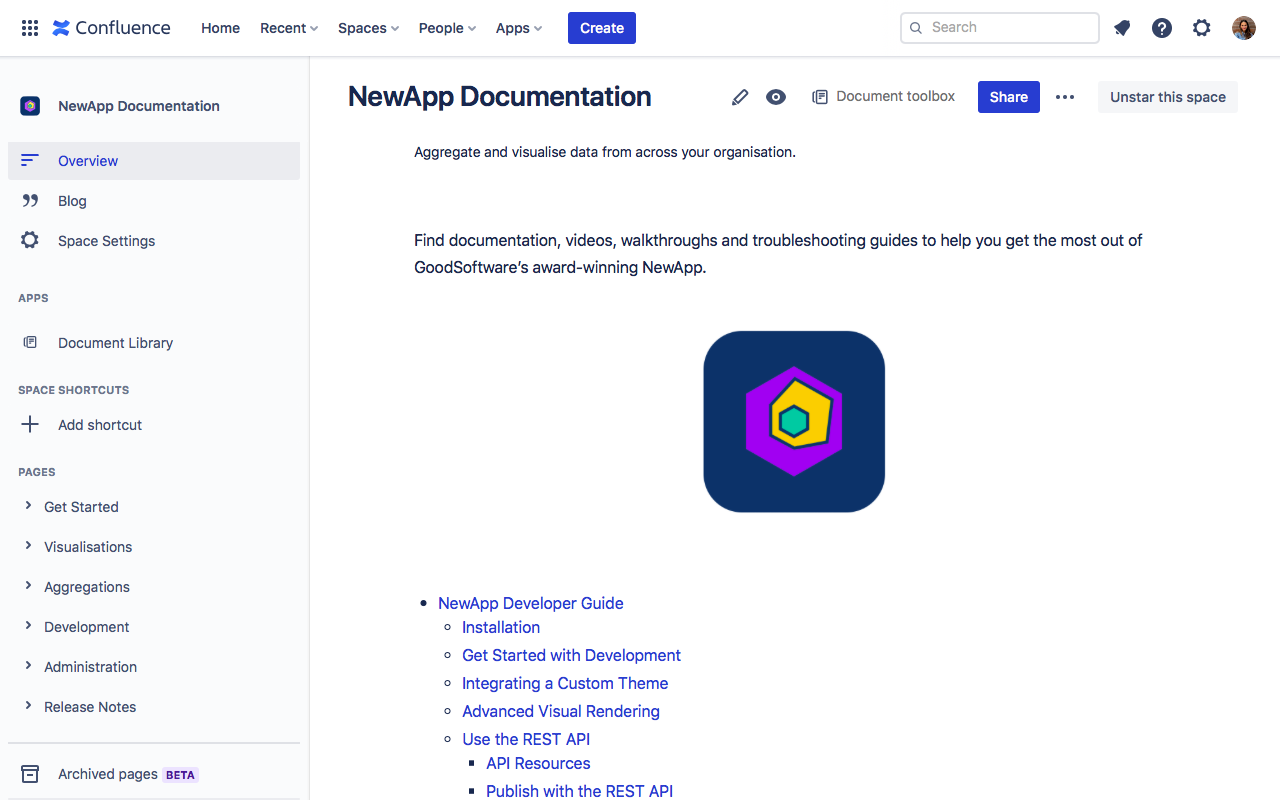
Task: Open the help question mark icon
Action: coord(1162,28)
